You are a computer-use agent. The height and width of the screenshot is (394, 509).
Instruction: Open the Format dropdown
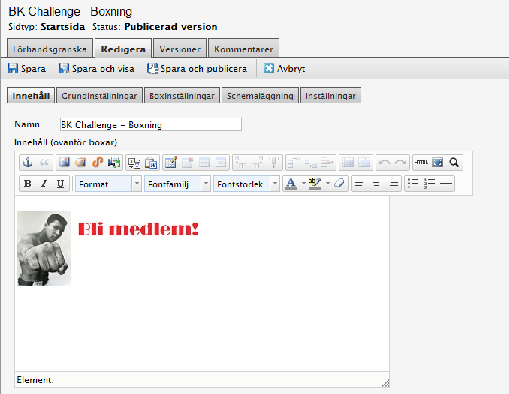[108, 184]
